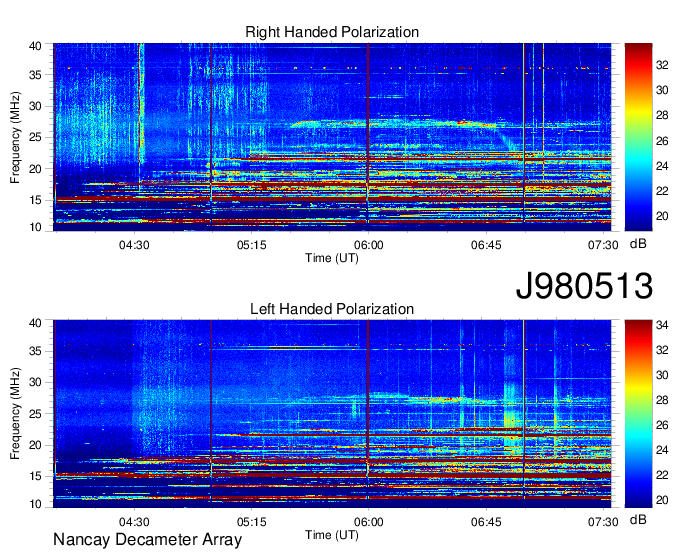Click the 34 value on the bottom colorbar
The image size is (680, 552).
point(662,325)
